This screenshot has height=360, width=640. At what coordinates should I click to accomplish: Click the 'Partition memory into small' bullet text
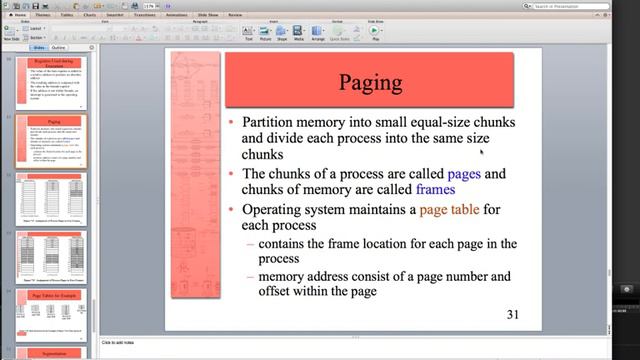point(378,138)
